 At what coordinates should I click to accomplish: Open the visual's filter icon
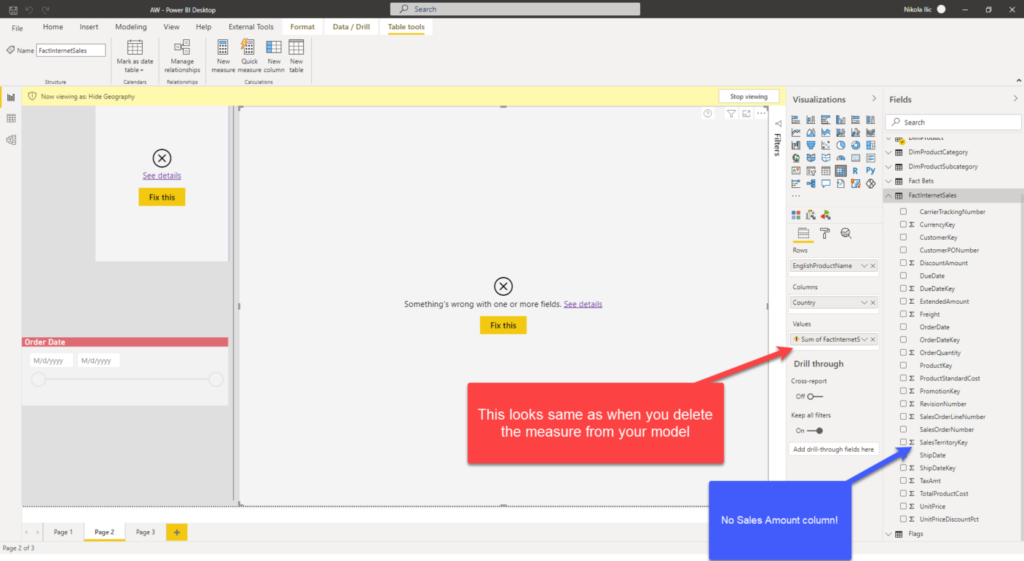[x=731, y=114]
